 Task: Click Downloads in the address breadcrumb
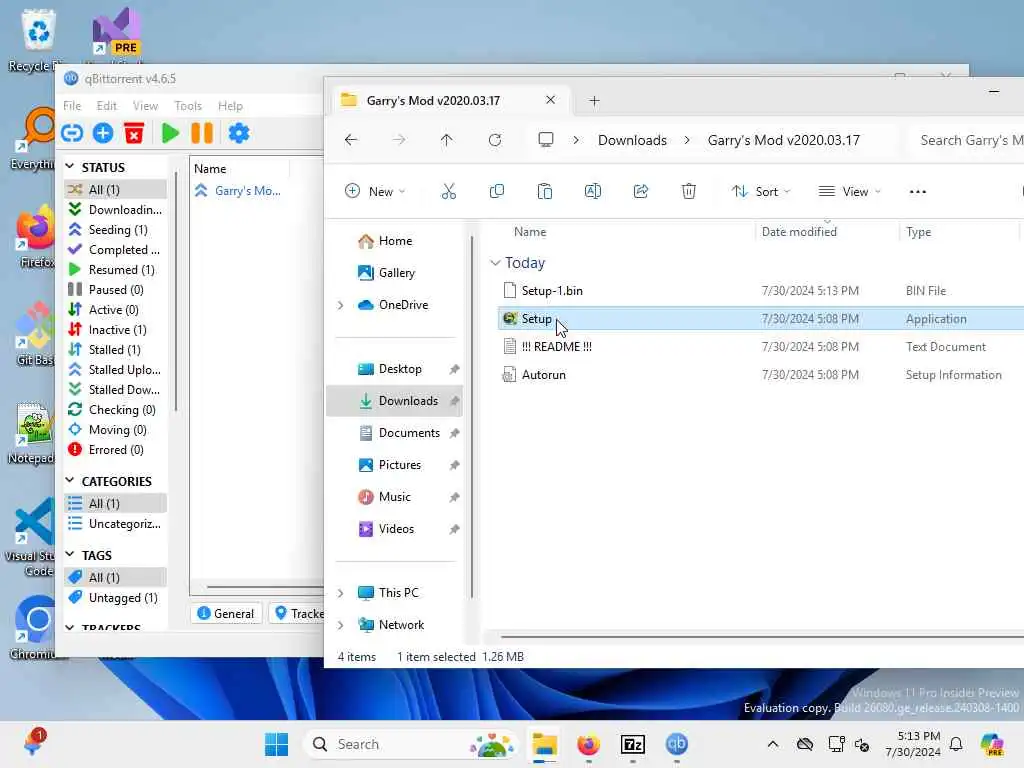point(632,140)
